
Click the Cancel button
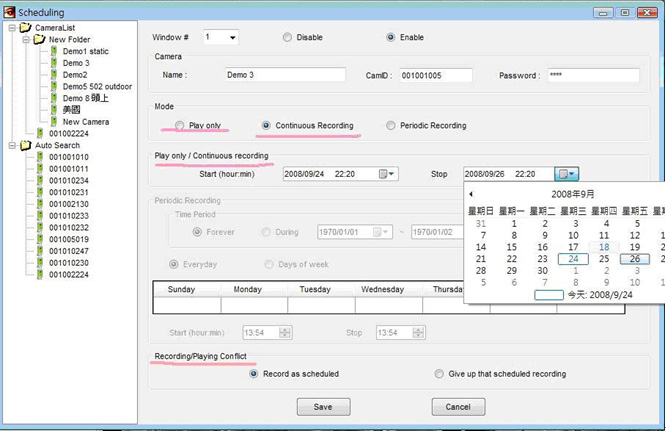click(458, 407)
